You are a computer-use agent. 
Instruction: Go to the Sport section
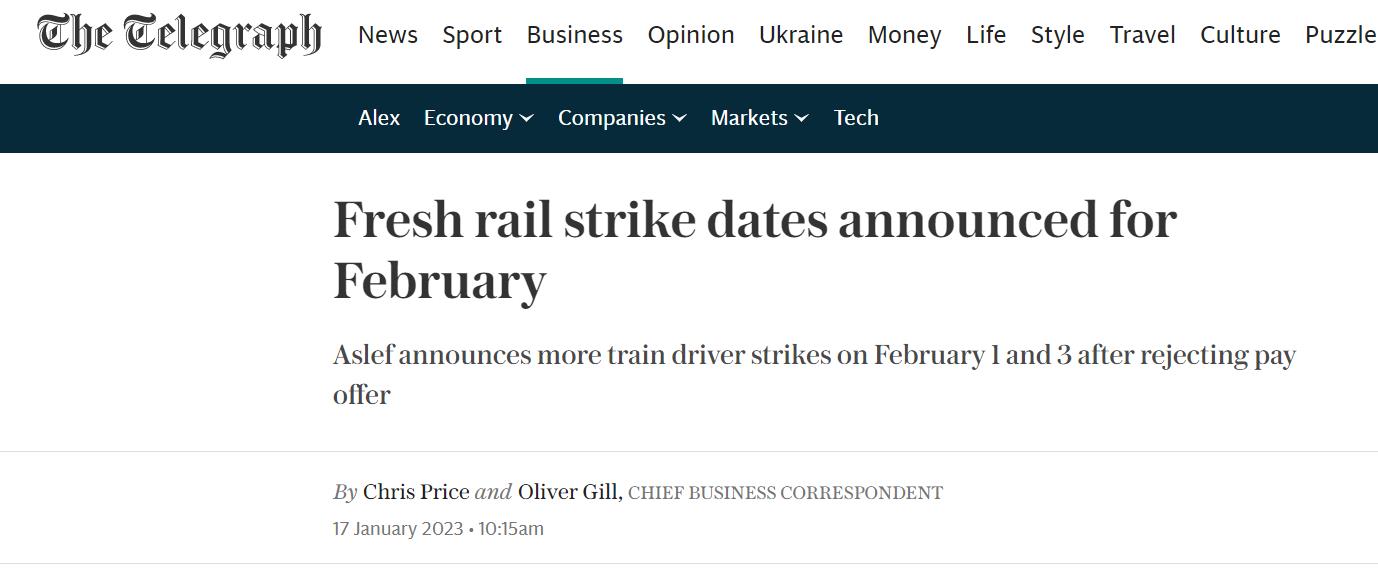[472, 35]
